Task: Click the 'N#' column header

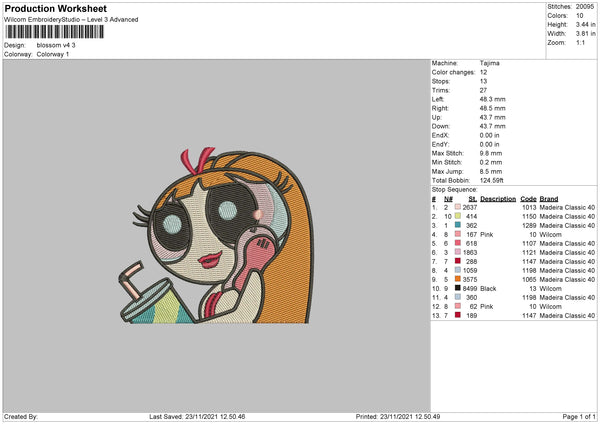Action: (448, 199)
